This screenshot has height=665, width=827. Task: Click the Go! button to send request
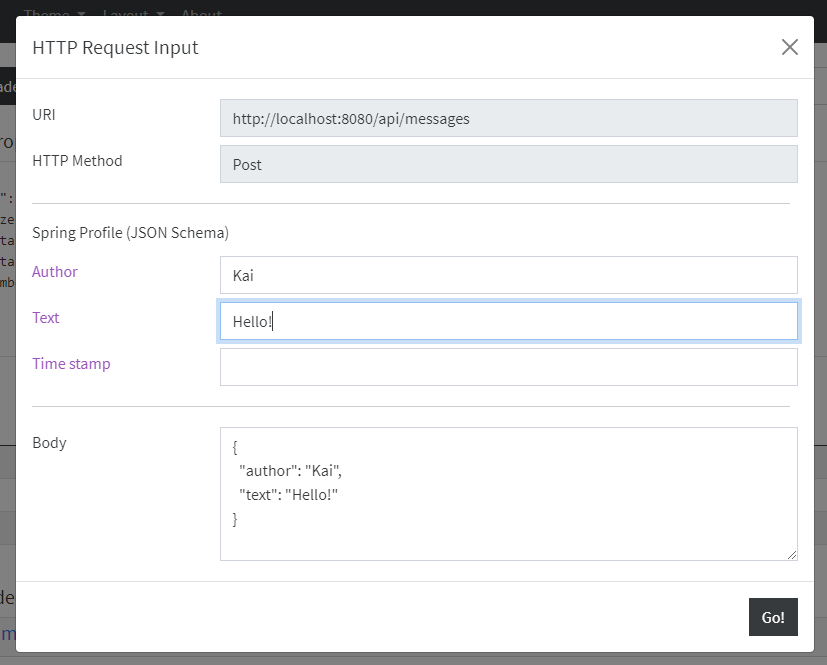(x=773, y=617)
